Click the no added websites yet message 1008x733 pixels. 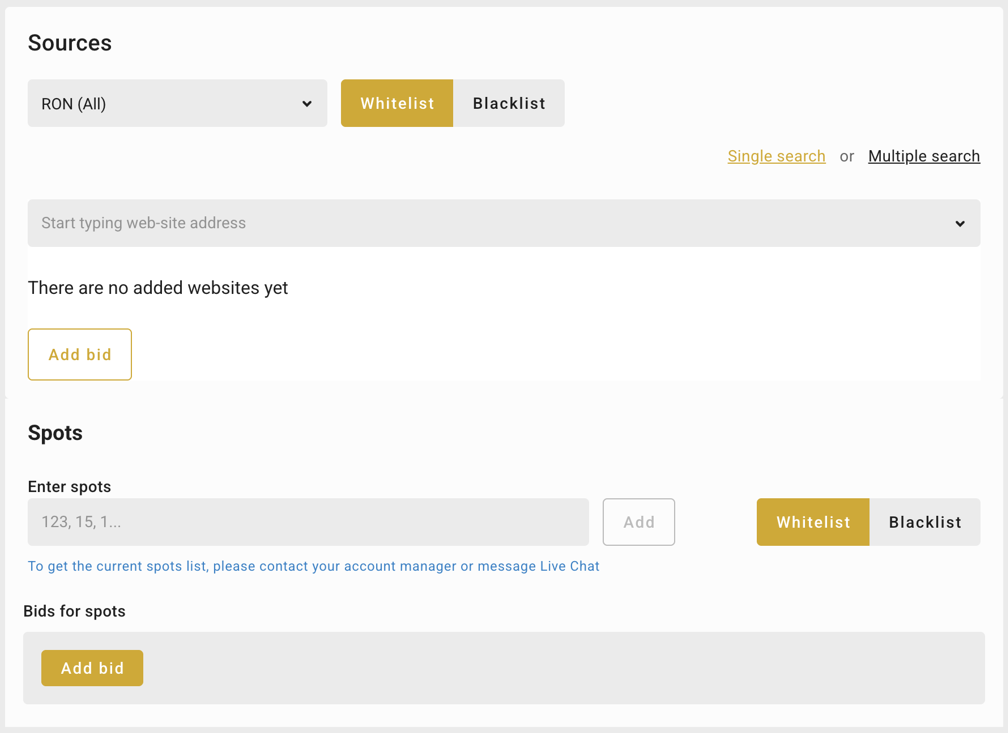[x=158, y=288]
